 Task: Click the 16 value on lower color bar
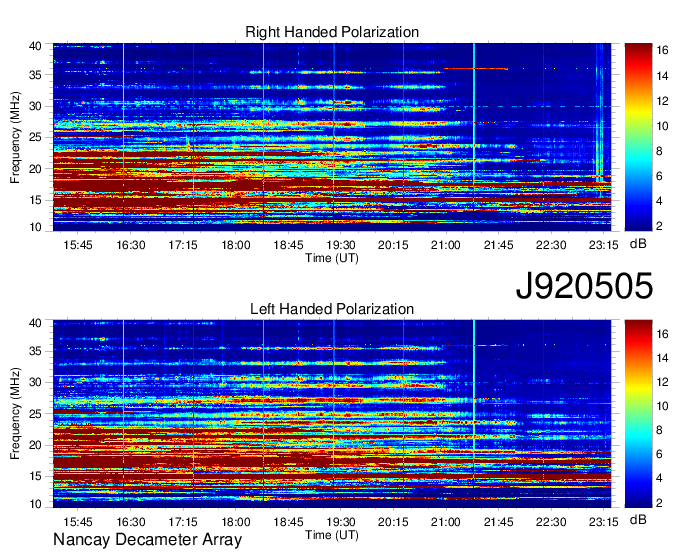tap(662, 334)
